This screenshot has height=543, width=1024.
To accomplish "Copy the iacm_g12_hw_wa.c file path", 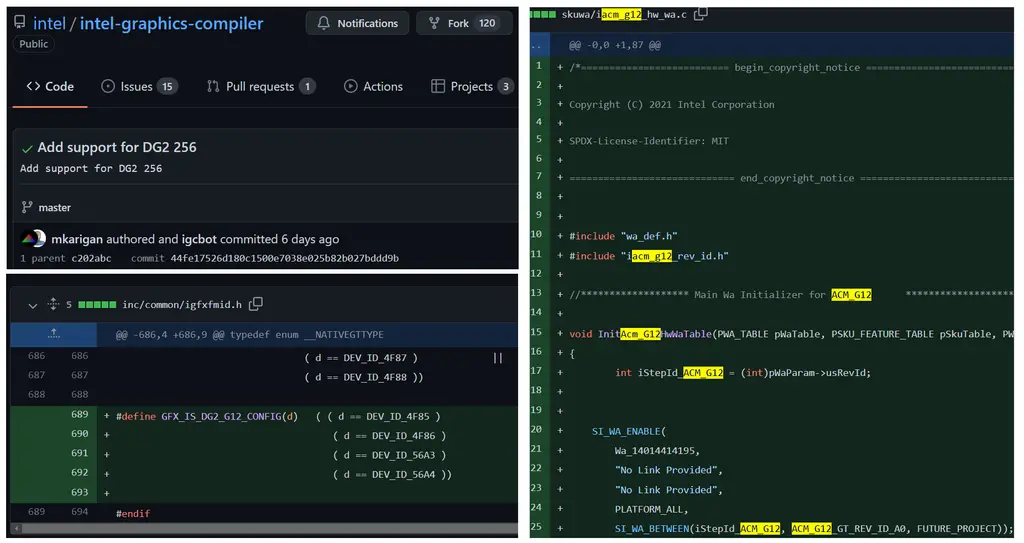I will 701,13.
